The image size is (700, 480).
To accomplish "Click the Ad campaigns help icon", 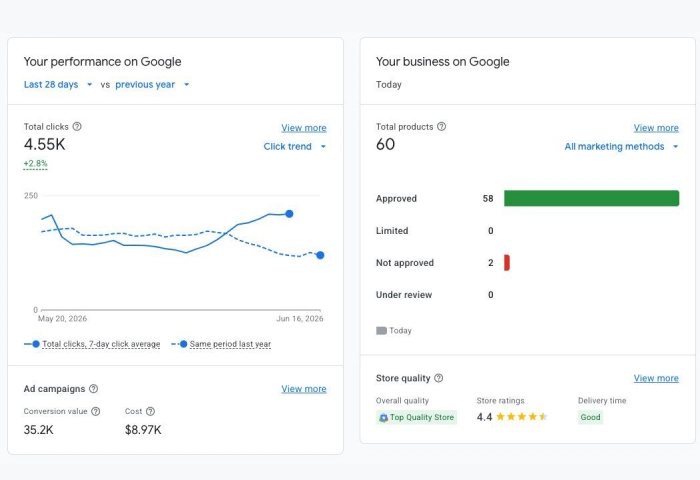I will (x=93, y=389).
